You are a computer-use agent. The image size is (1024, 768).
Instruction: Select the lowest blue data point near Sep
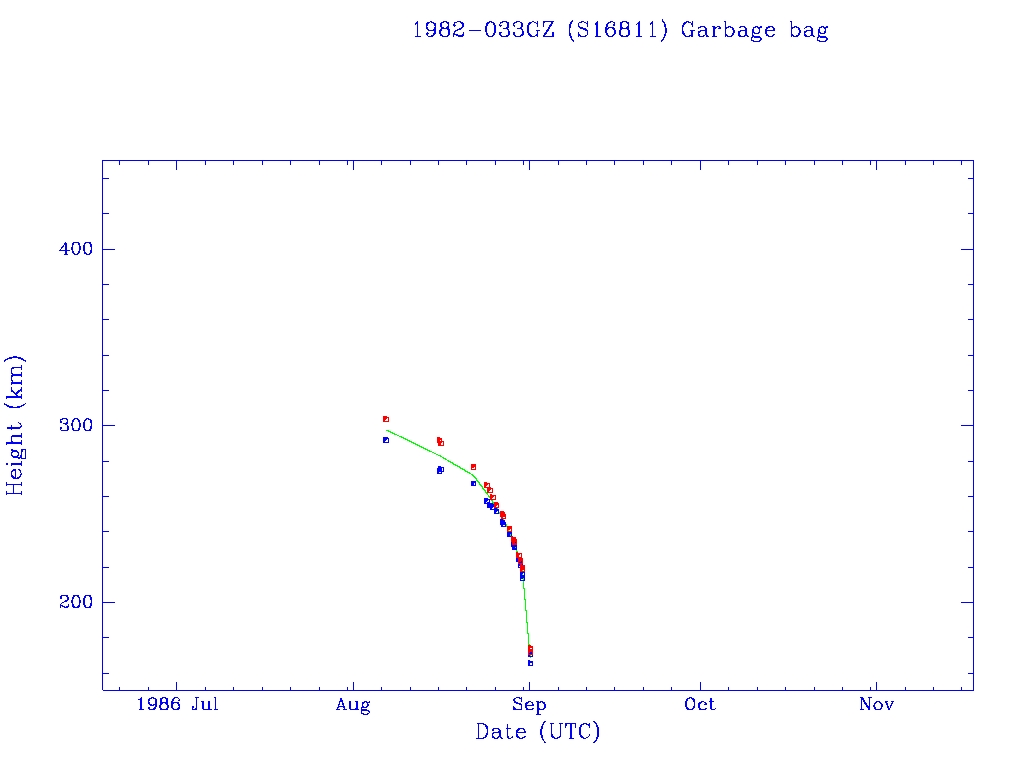click(x=530, y=663)
